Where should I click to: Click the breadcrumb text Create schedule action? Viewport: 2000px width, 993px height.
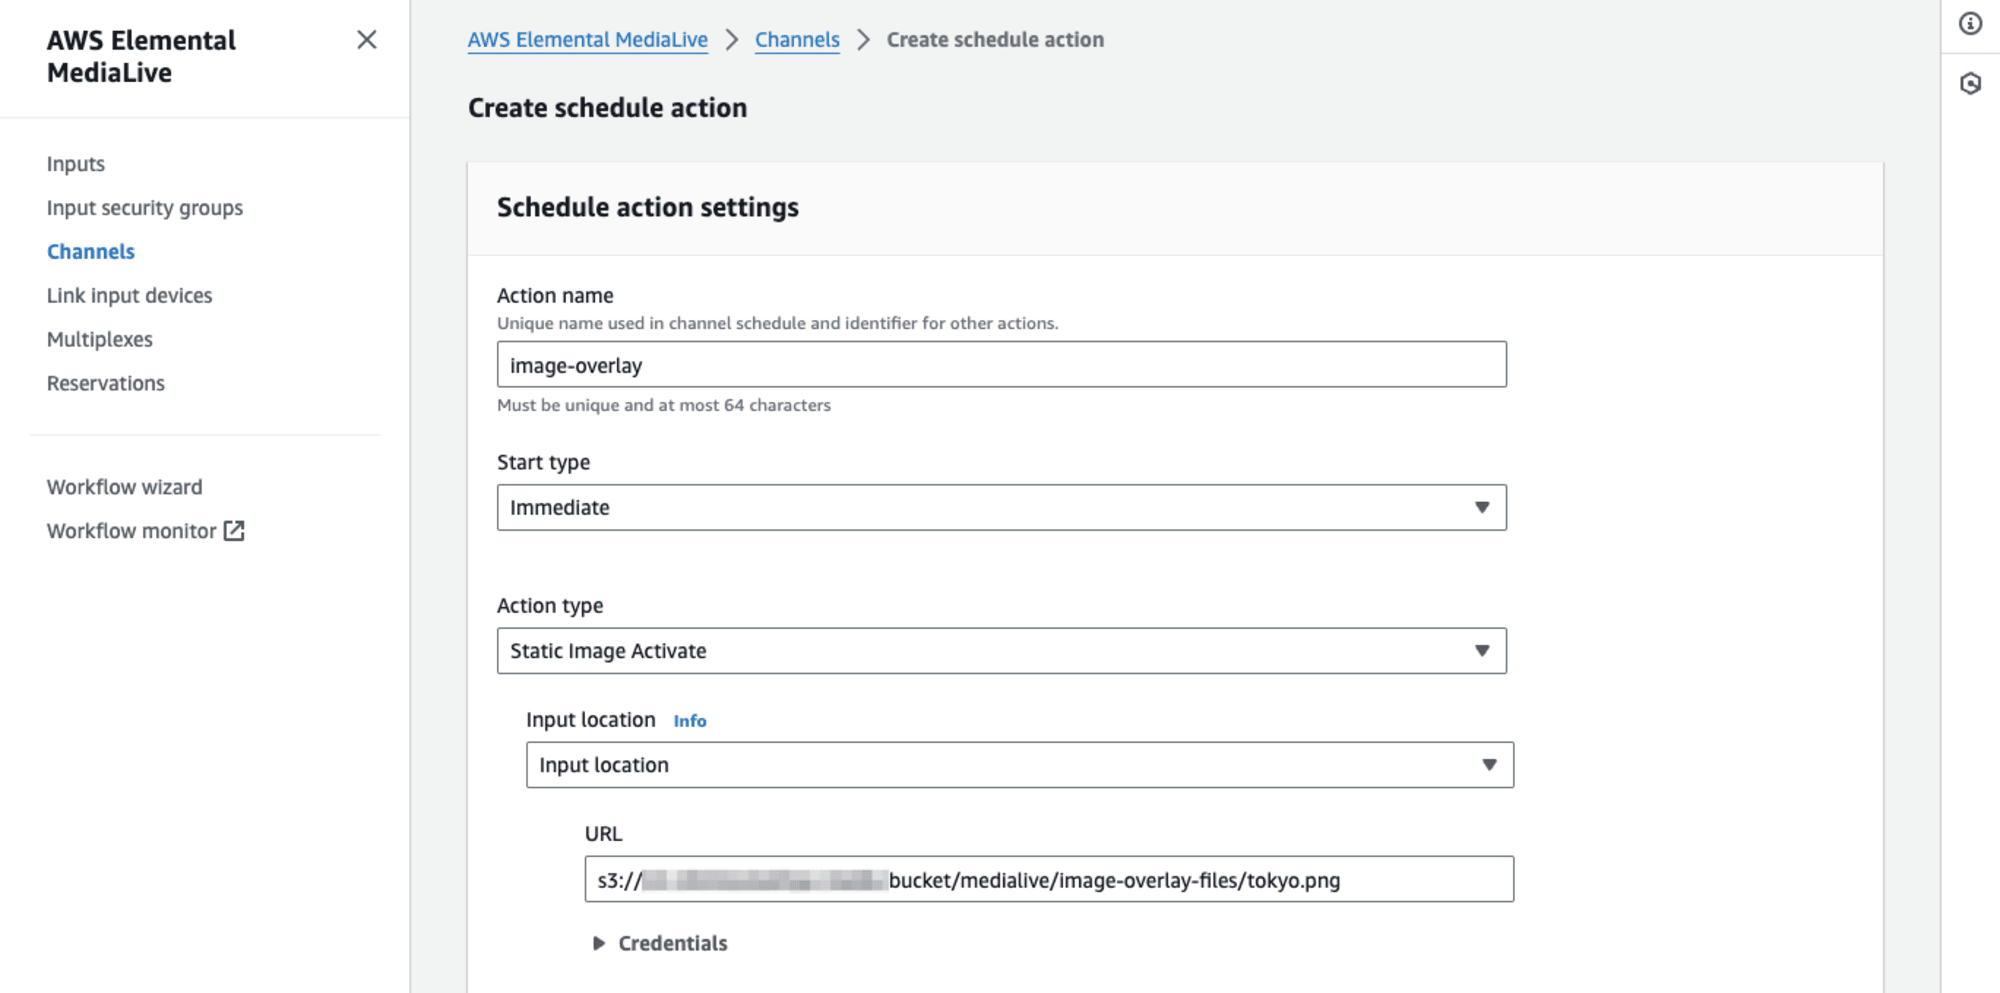click(x=995, y=40)
